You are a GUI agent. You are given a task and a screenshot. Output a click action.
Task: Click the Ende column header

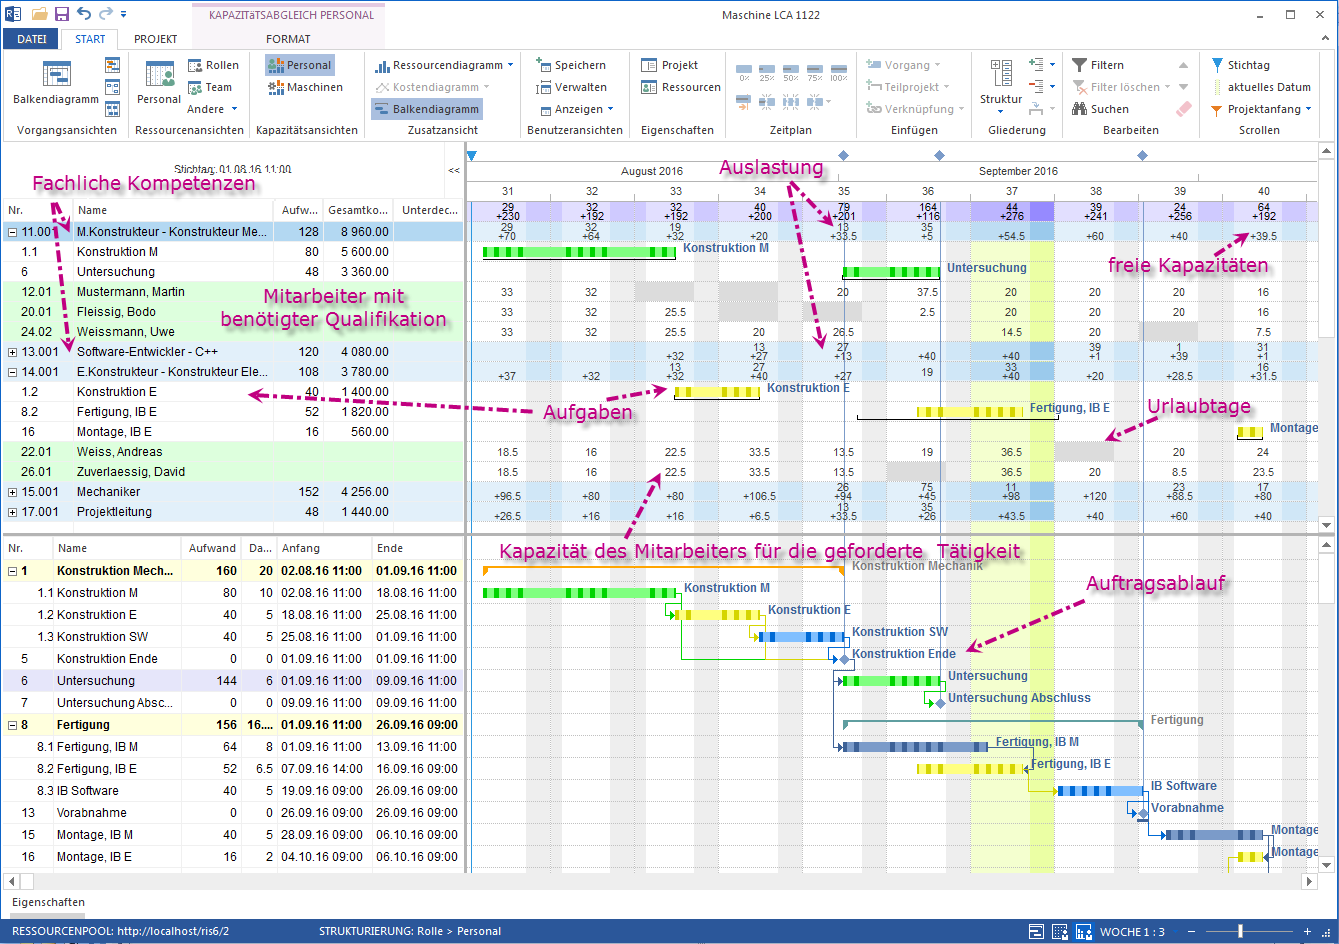coord(417,548)
